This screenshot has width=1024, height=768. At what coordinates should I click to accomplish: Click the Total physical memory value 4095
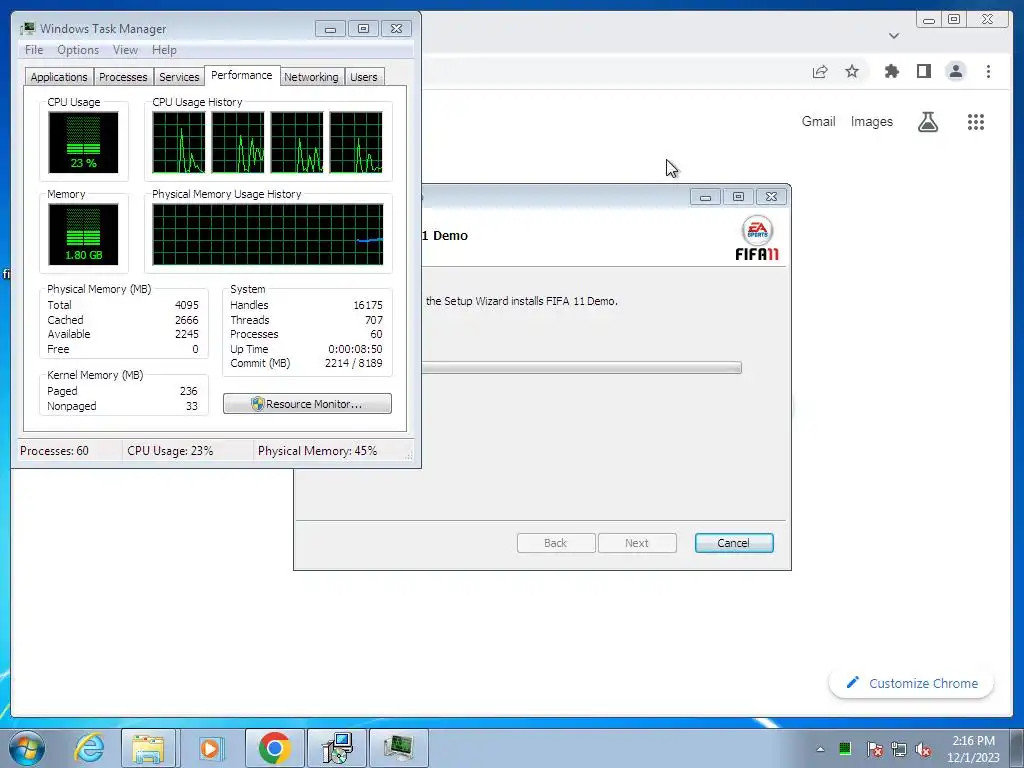187,305
